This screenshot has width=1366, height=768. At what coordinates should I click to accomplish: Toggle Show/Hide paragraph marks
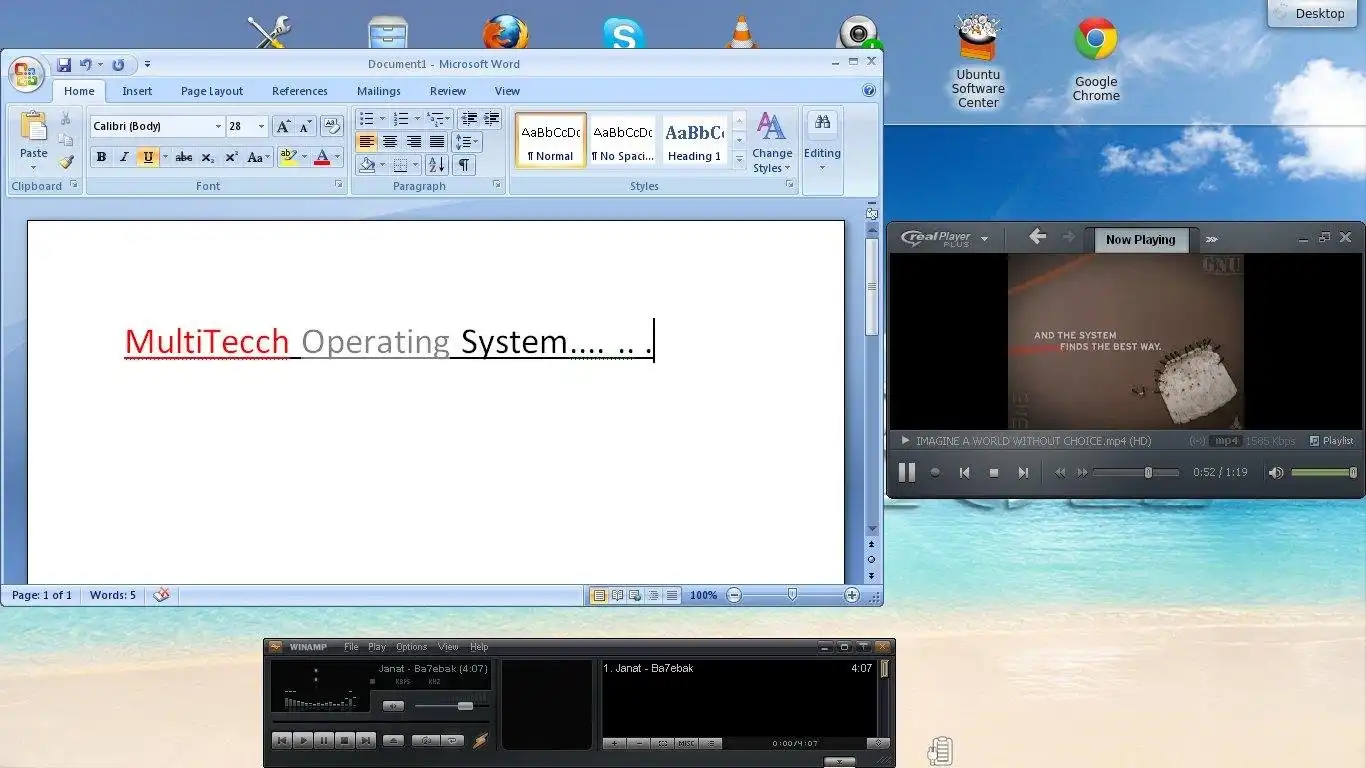(463, 165)
